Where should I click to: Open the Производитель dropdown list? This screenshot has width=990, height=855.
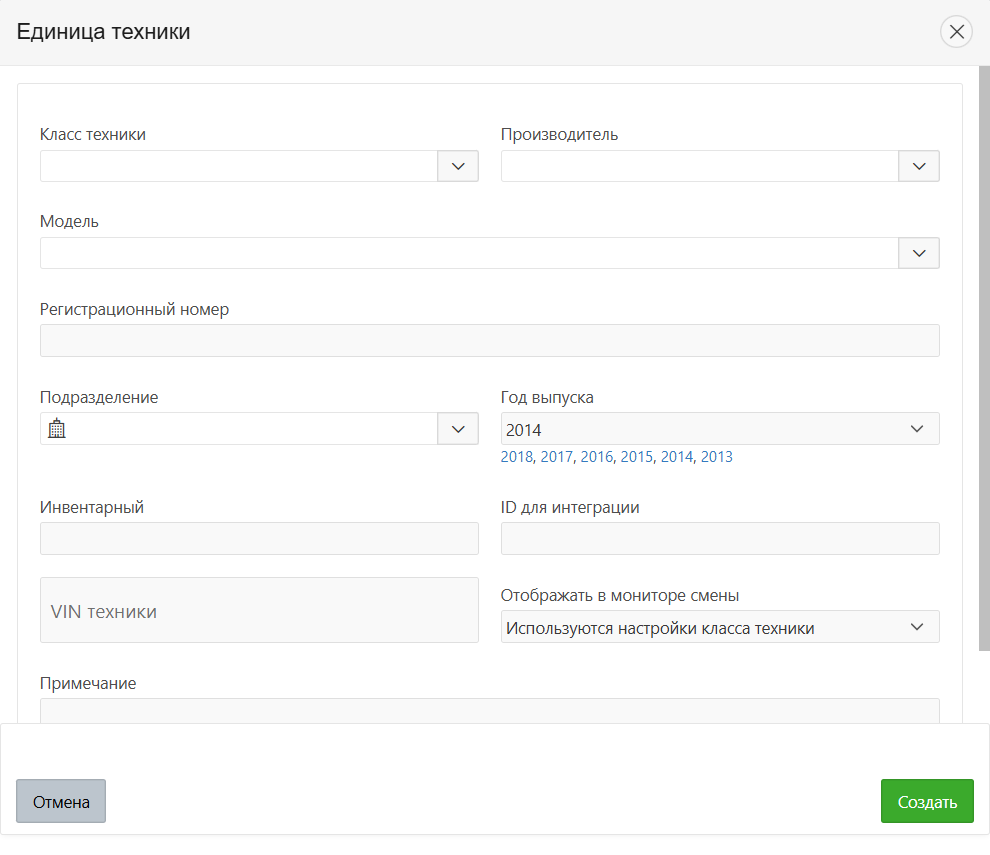(x=919, y=166)
